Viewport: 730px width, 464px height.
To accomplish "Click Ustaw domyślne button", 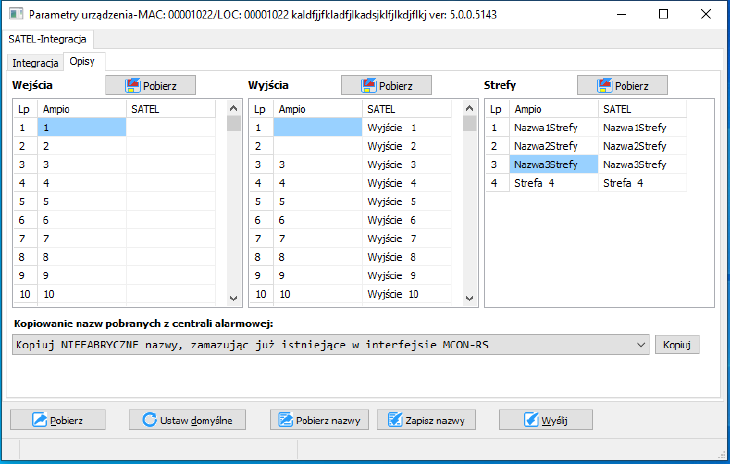I will [x=187, y=420].
